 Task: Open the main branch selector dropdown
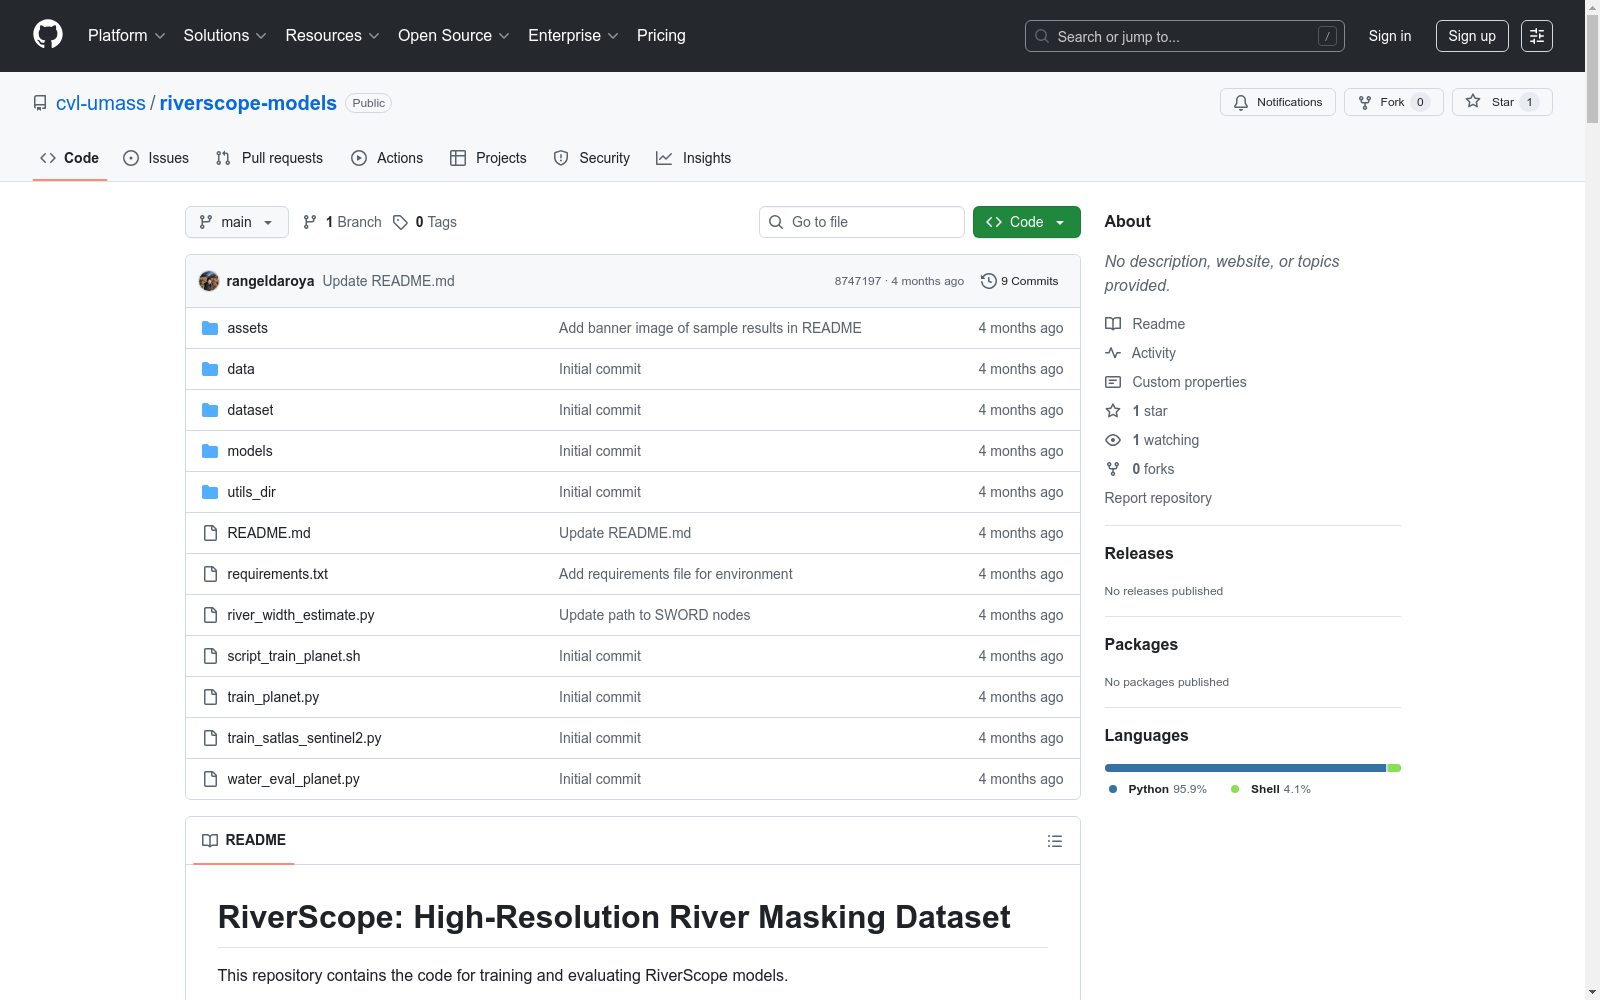coord(237,222)
